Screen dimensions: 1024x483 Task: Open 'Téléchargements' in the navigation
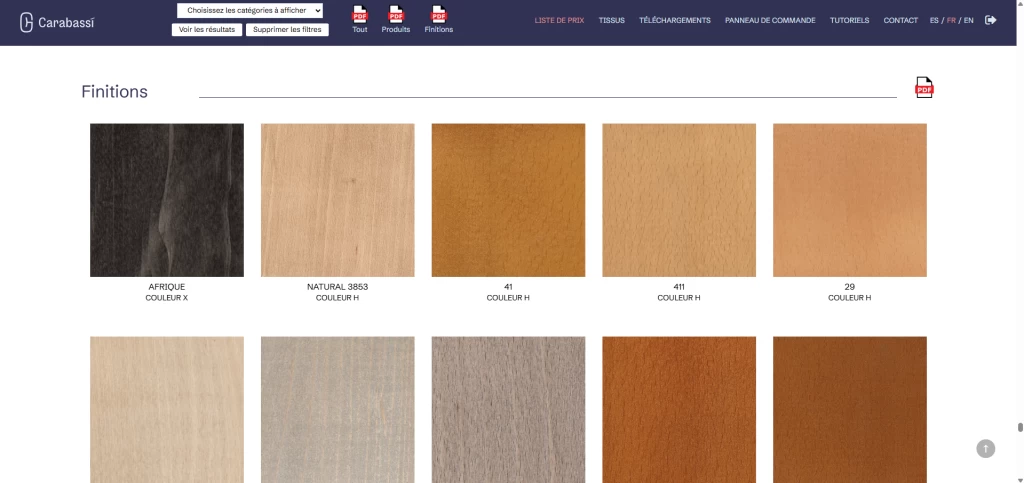point(674,20)
